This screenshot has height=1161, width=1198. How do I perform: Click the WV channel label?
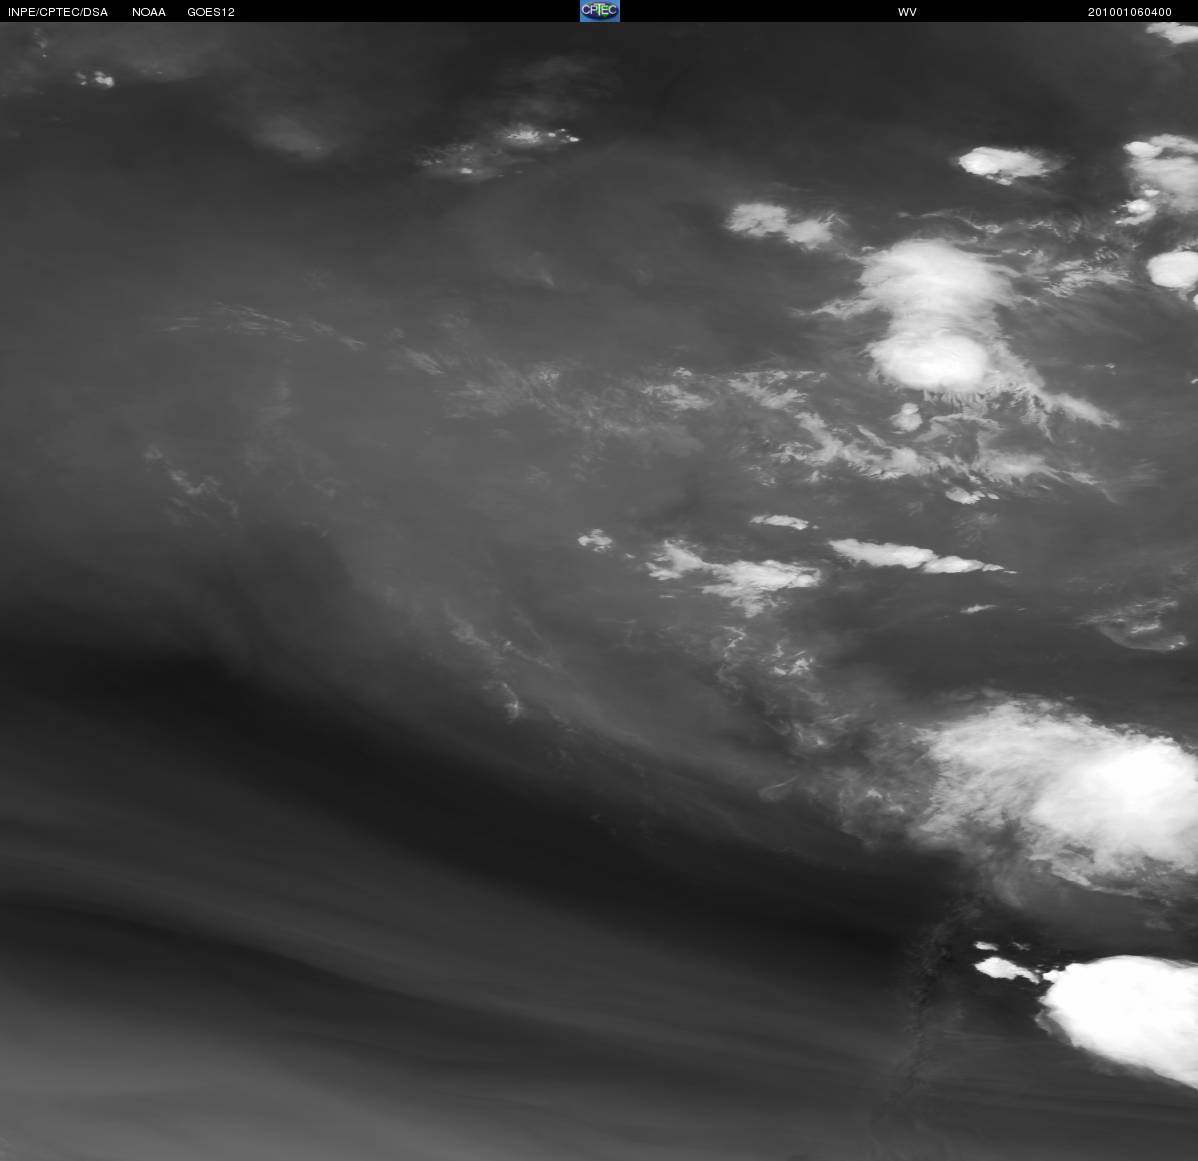pyautogui.click(x=907, y=12)
